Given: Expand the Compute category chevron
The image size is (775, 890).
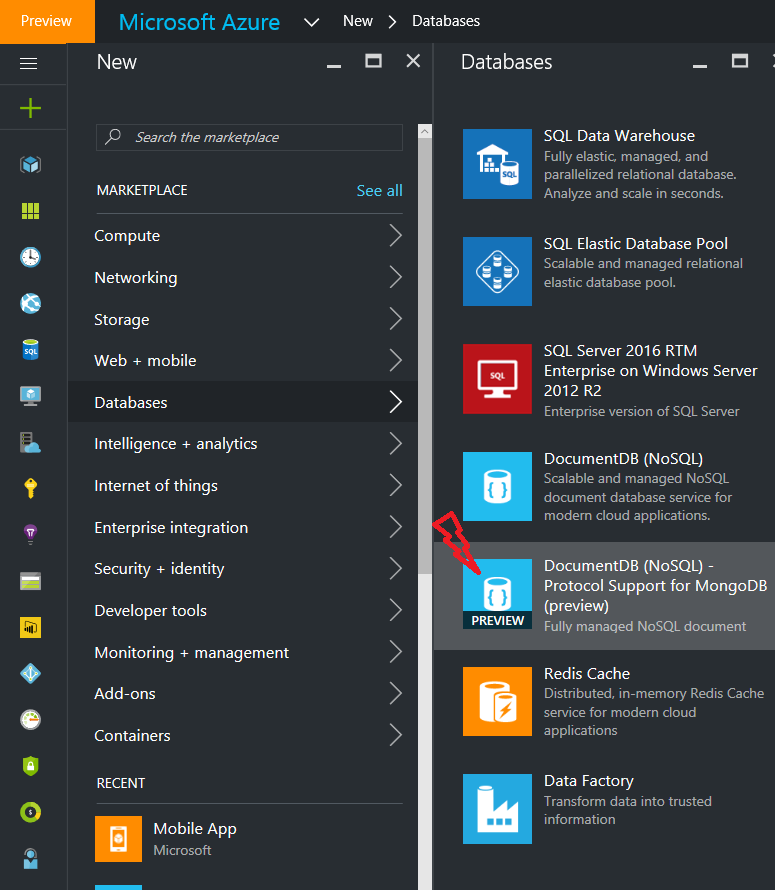Looking at the screenshot, I should 396,235.
